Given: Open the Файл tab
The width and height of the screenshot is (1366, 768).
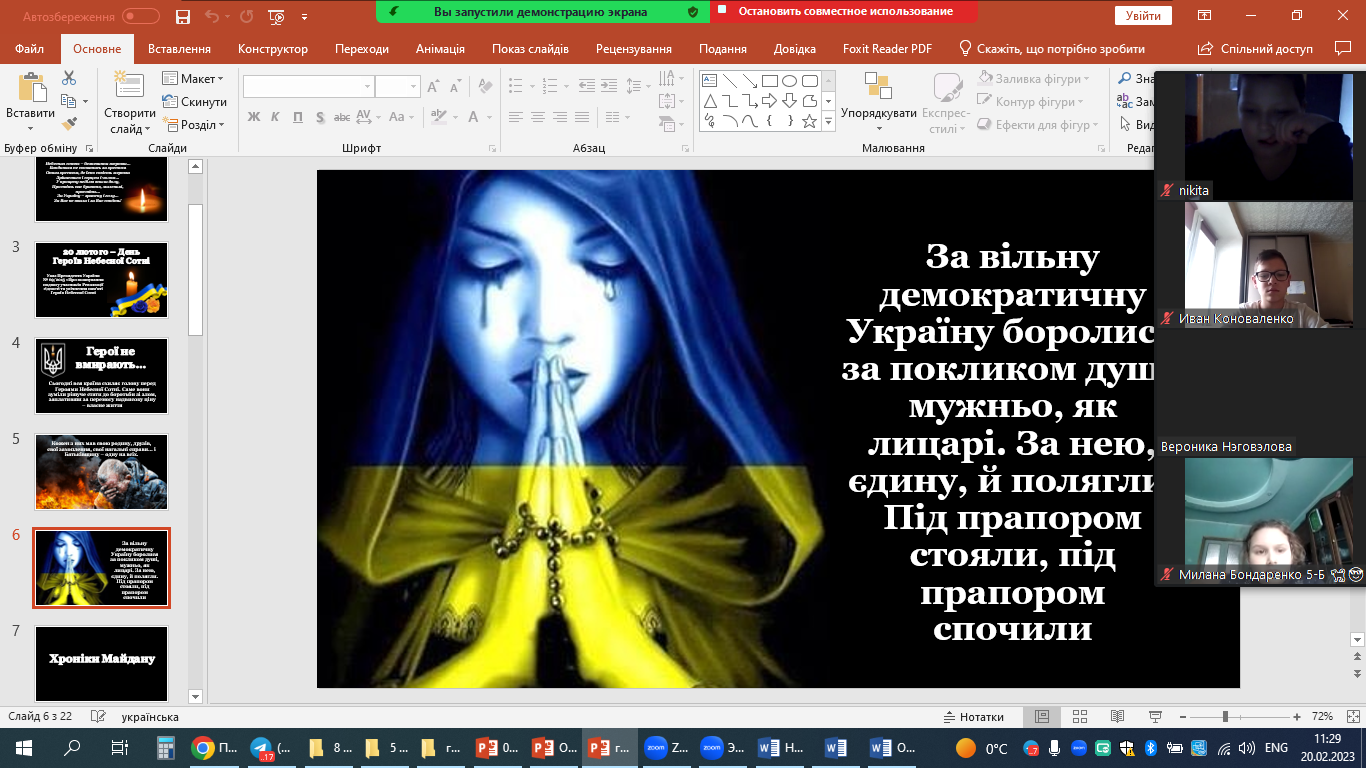Looking at the screenshot, I should (x=30, y=48).
